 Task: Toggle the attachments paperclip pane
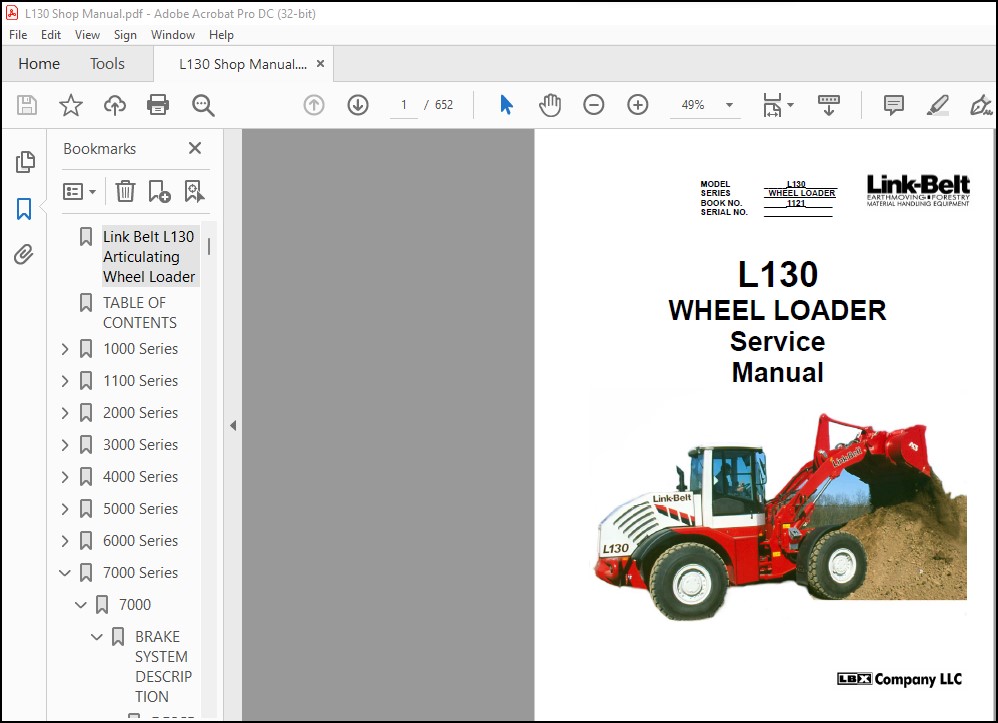click(24, 255)
